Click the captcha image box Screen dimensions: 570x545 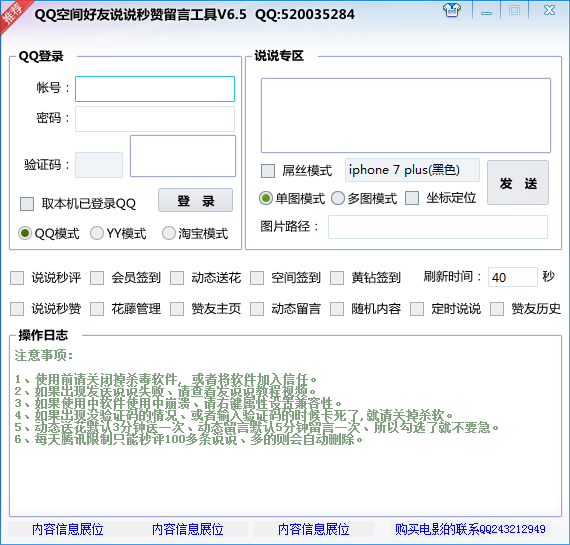183,156
